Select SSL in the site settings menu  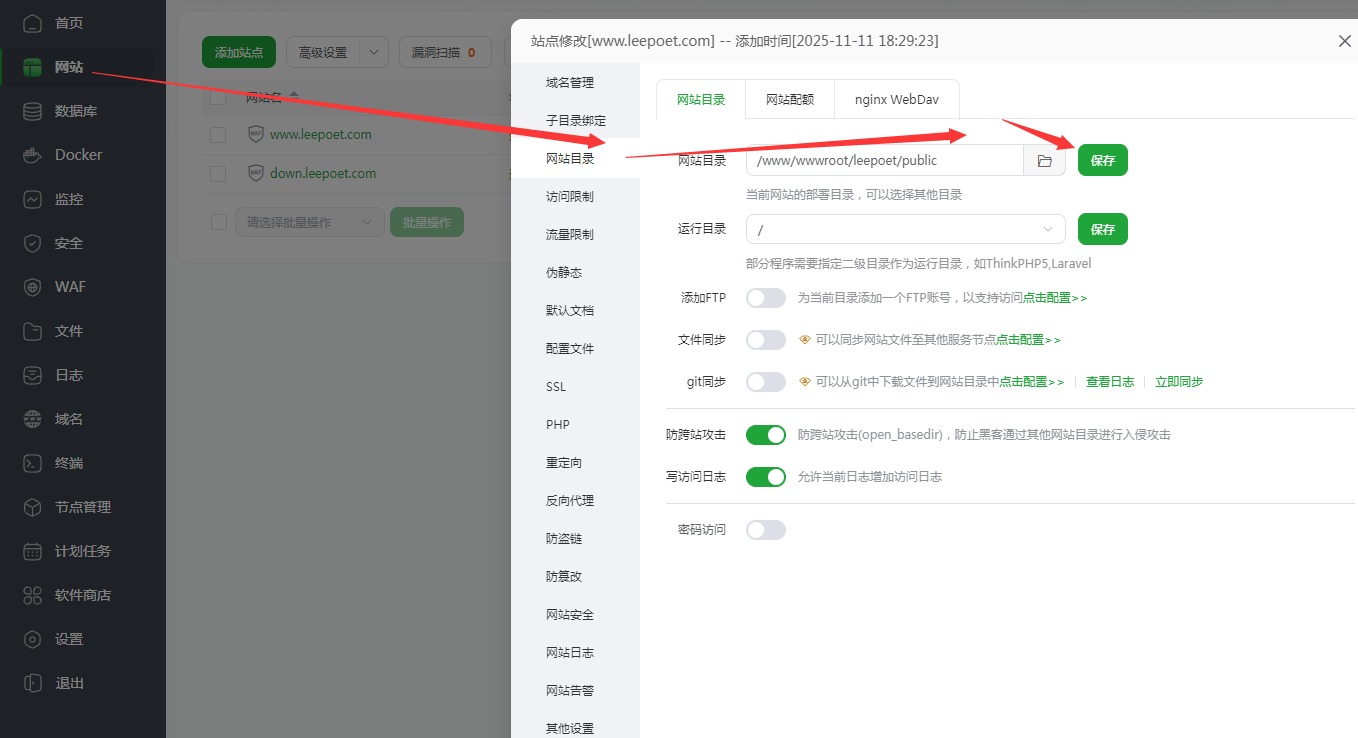pyautogui.click(x=556, y=387)
